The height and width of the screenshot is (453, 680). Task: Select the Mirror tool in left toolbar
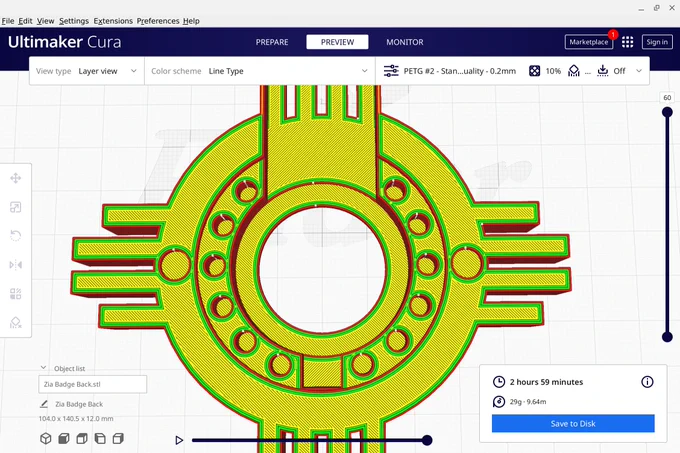(16, 265)
